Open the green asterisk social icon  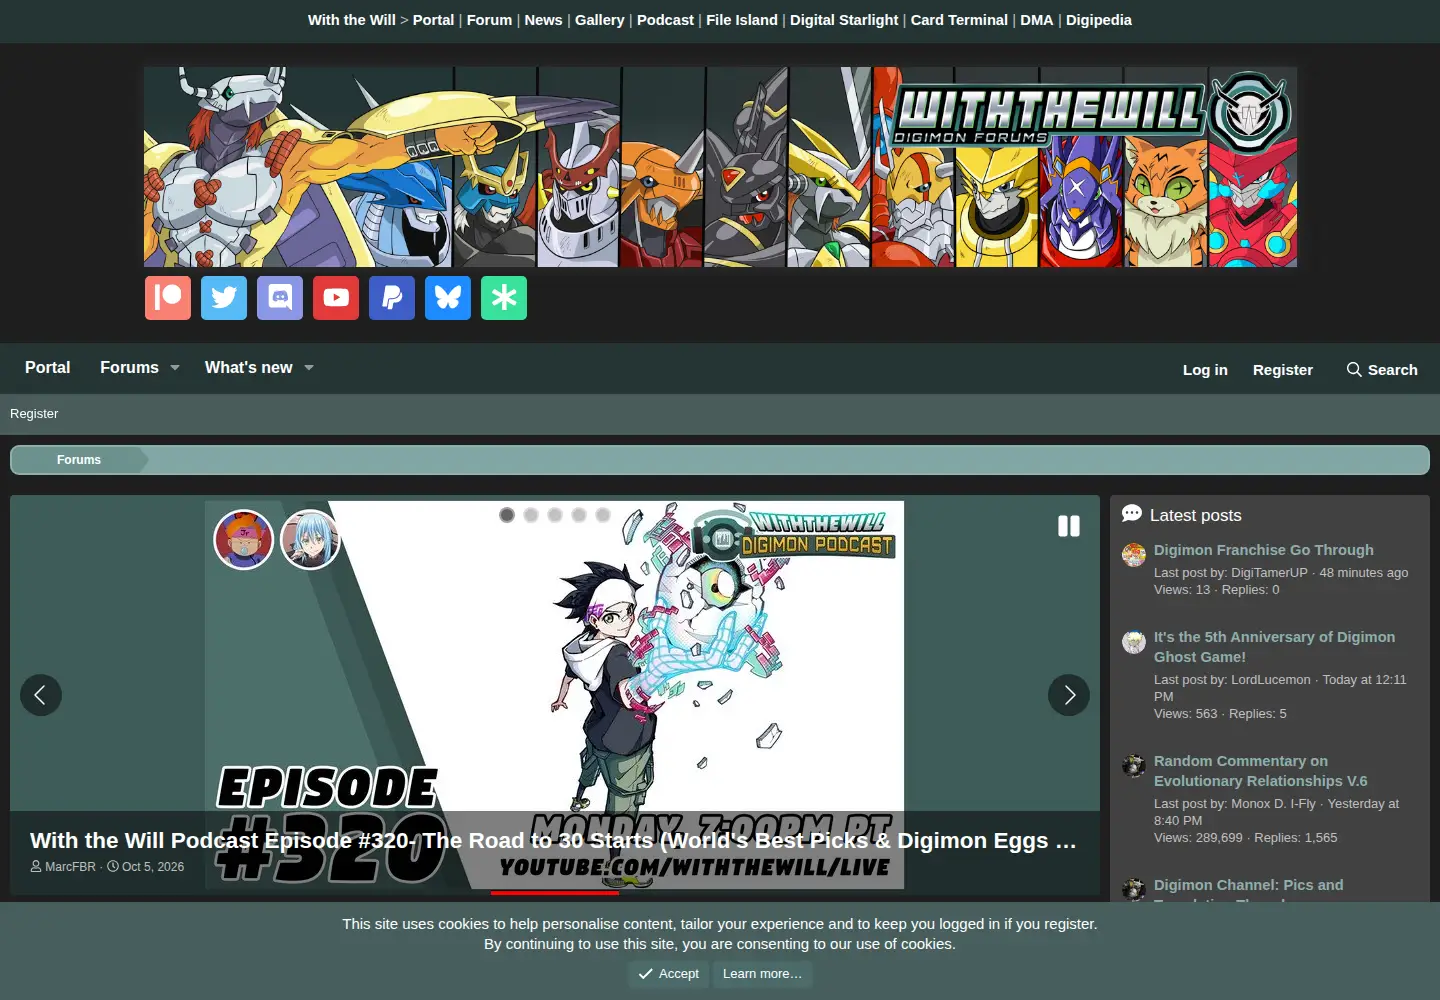click(504, 298)
